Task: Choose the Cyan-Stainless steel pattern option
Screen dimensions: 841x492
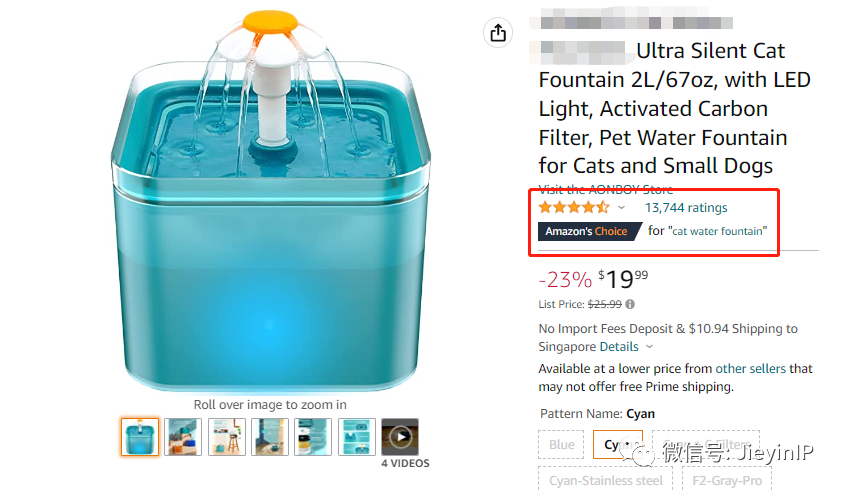Action: (x=606, y=480)
